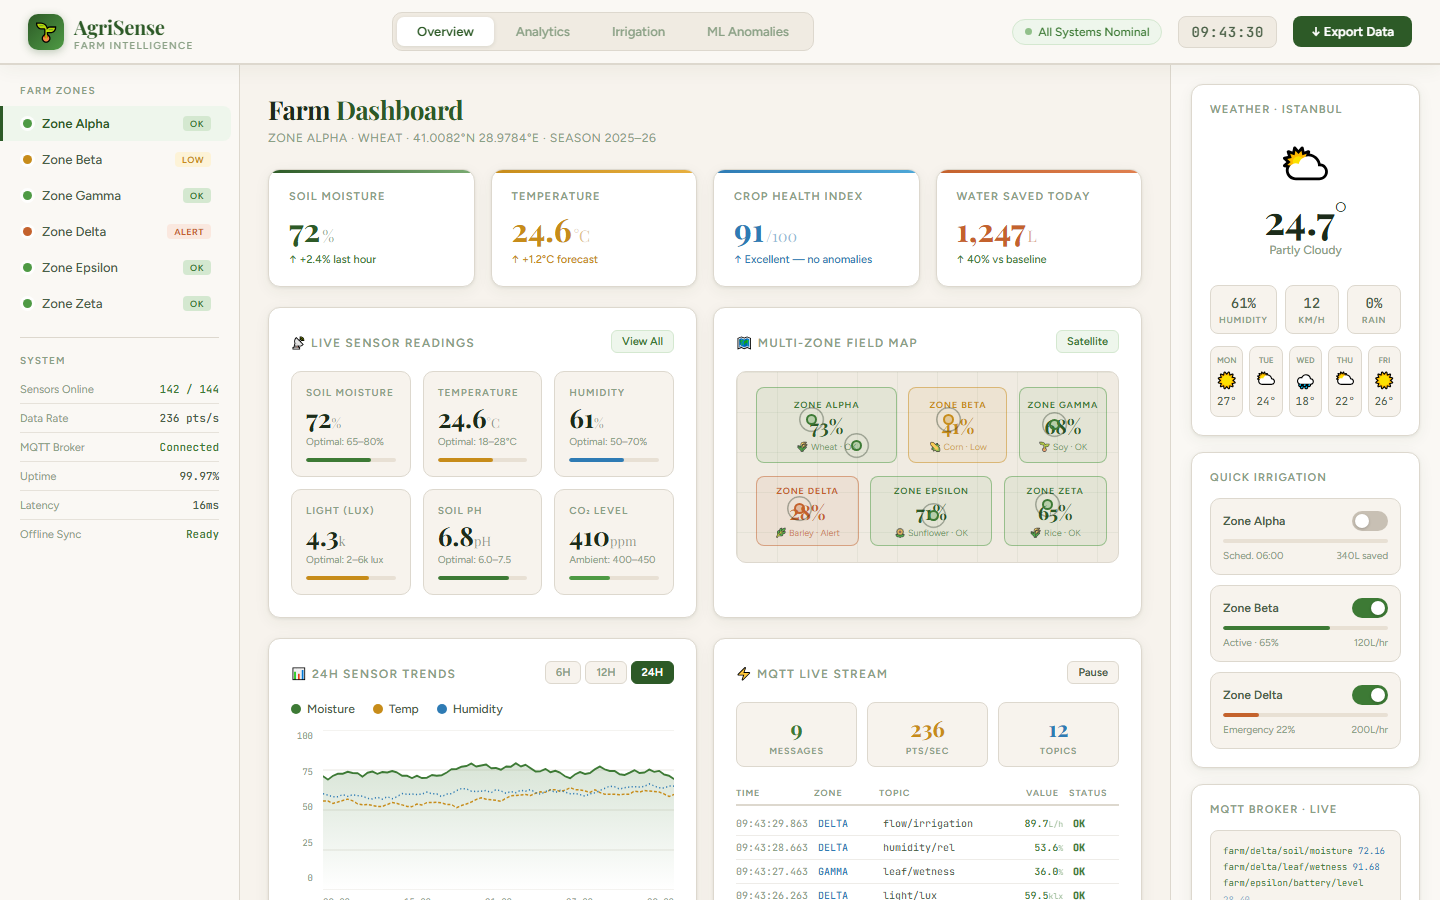
Task: Click the Zone Delta emergency progress bar
Action: pyautogui.click(x=1305, y=715)
